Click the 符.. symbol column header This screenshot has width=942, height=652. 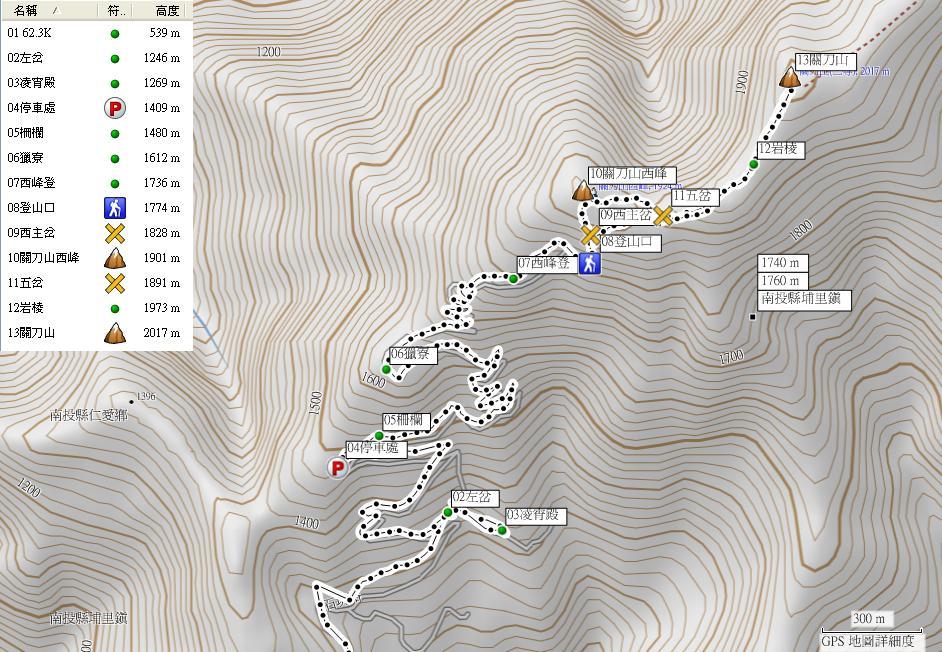click(115, 10)
